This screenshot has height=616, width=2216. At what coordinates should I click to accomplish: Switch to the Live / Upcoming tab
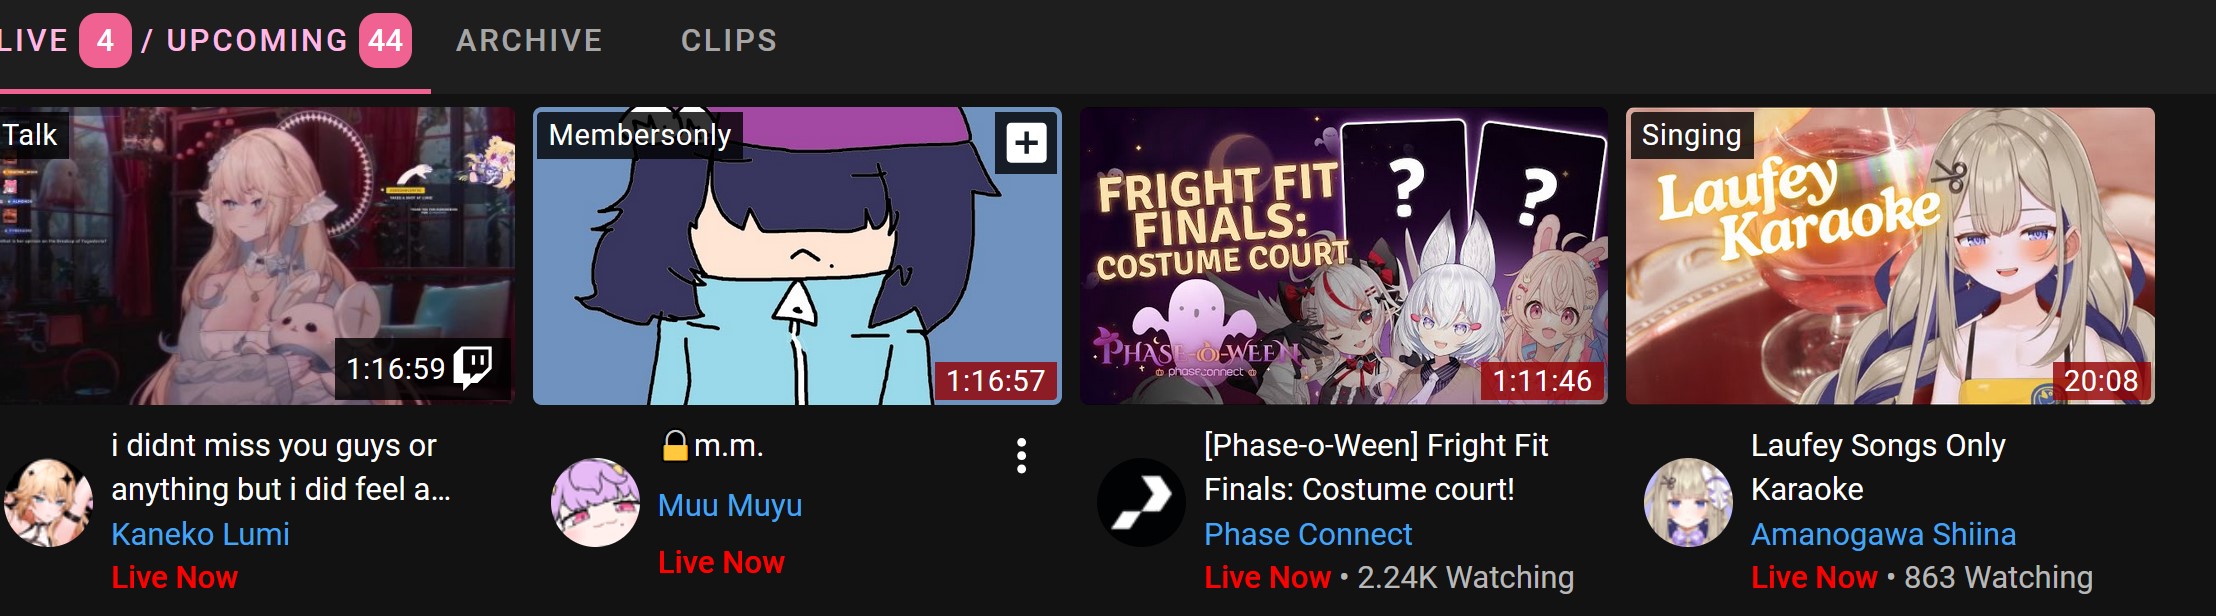tap(207, 40)
